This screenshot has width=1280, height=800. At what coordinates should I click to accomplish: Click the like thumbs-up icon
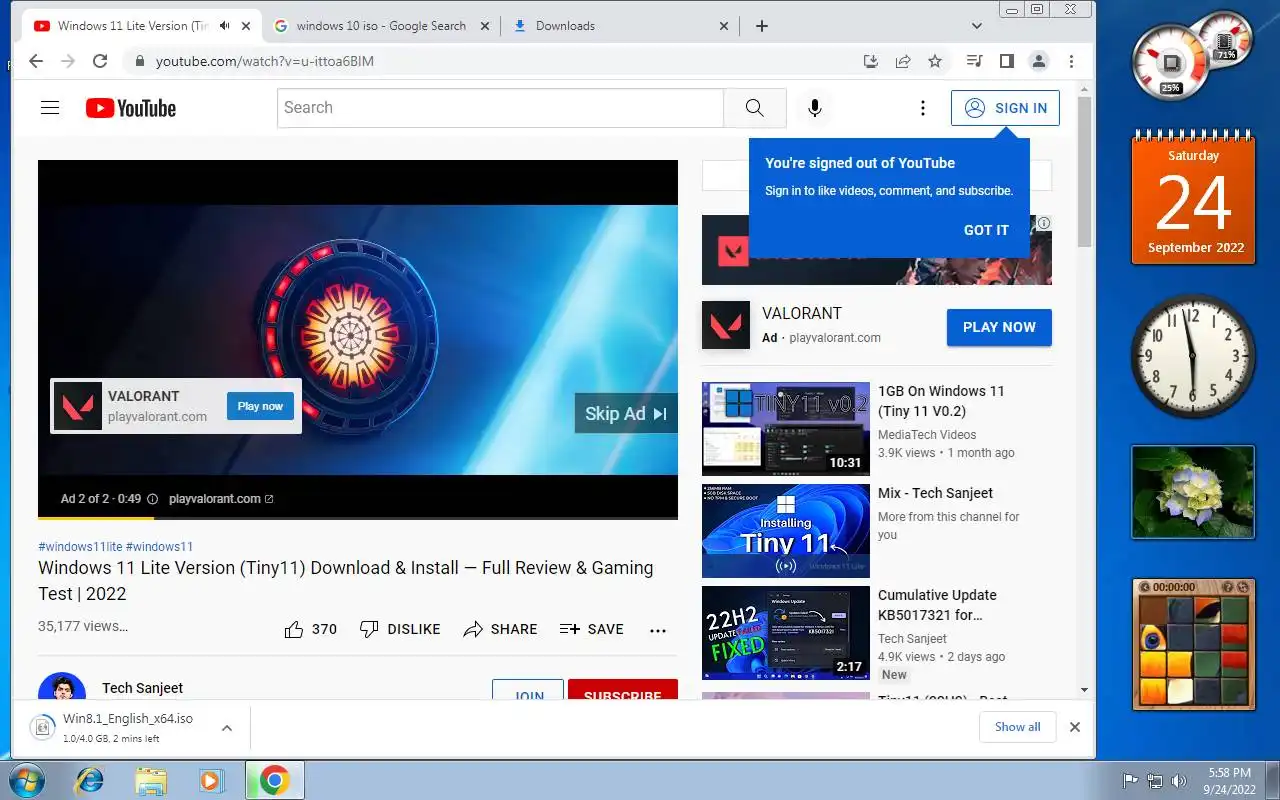tap(294, 629)
